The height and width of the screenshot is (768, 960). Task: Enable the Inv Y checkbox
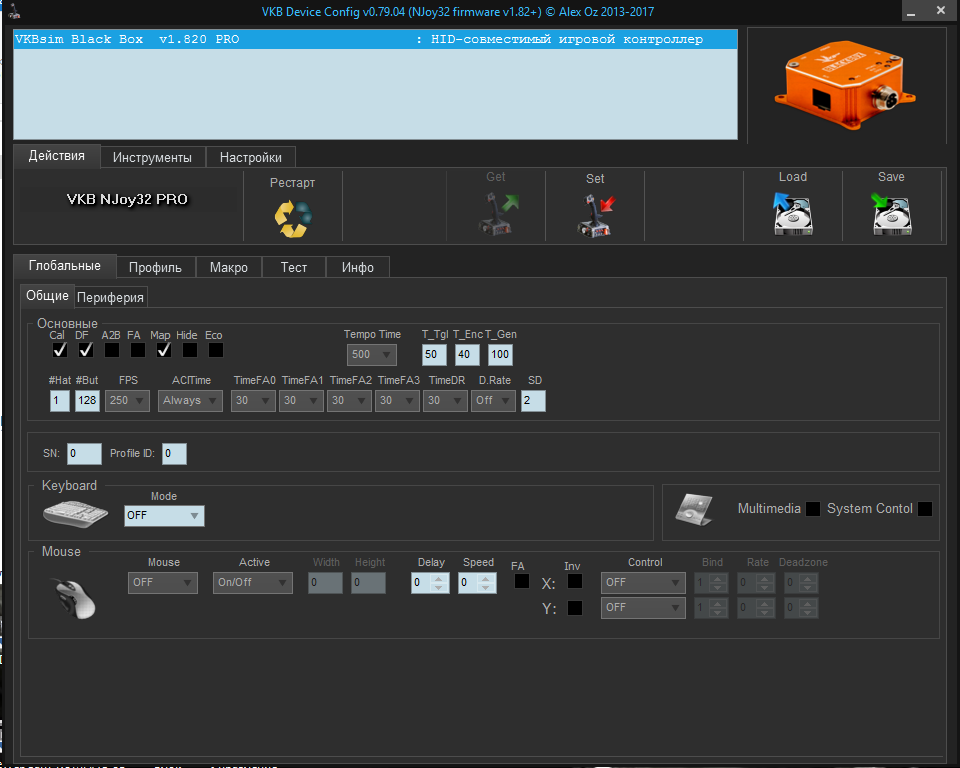pyautogui.click(x=575, y=608)
